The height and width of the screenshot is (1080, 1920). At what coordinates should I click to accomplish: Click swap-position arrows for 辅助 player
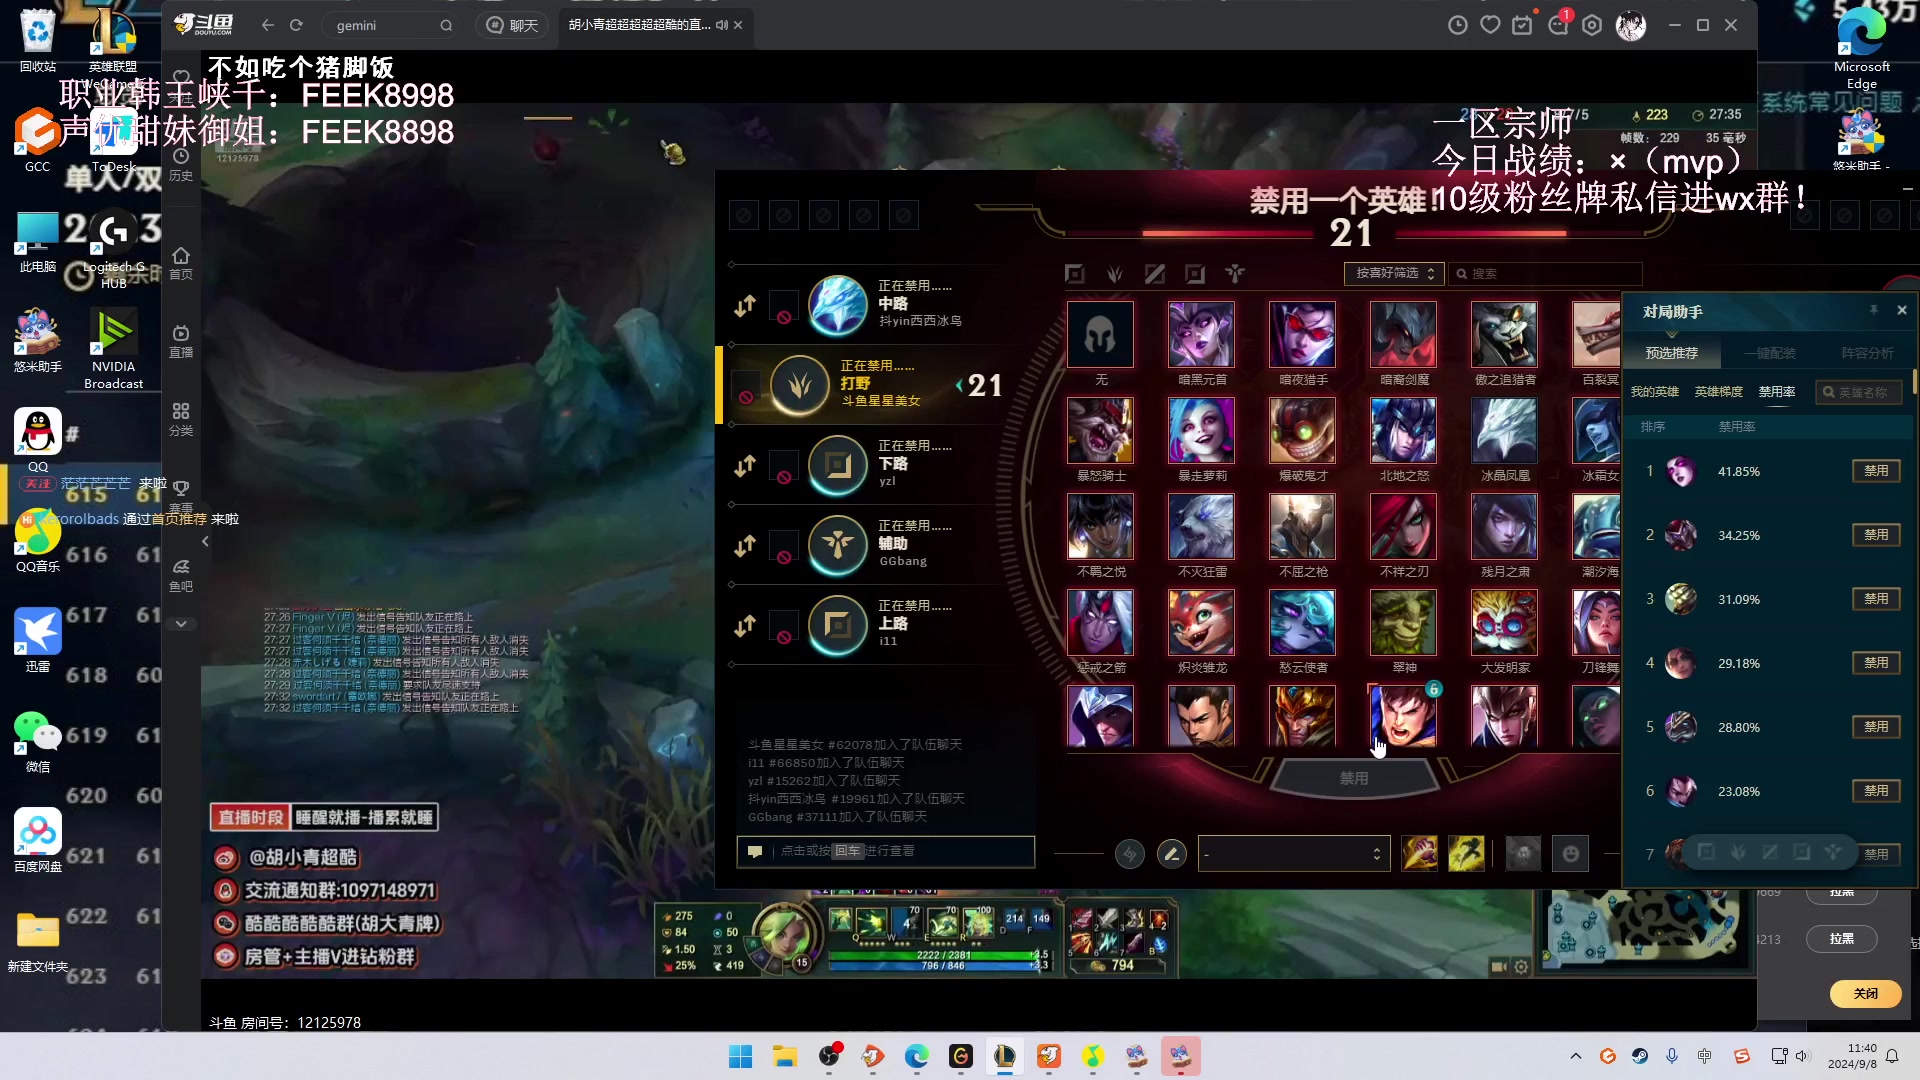745,546
